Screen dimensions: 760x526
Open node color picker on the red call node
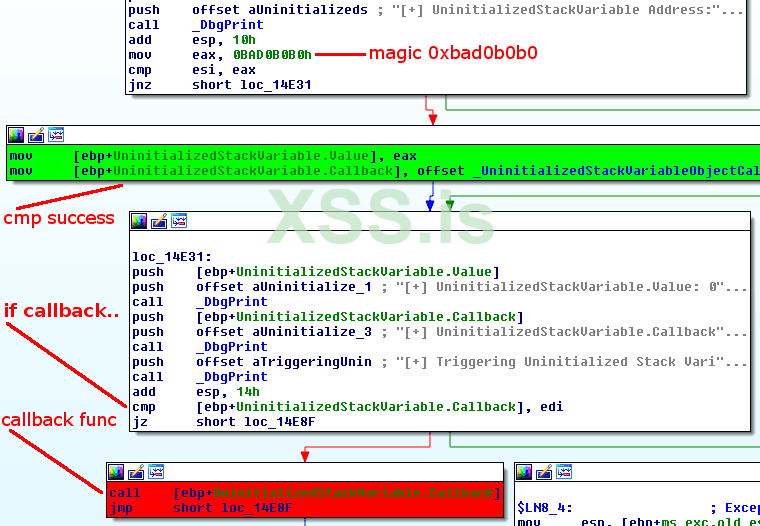[116, 472]
